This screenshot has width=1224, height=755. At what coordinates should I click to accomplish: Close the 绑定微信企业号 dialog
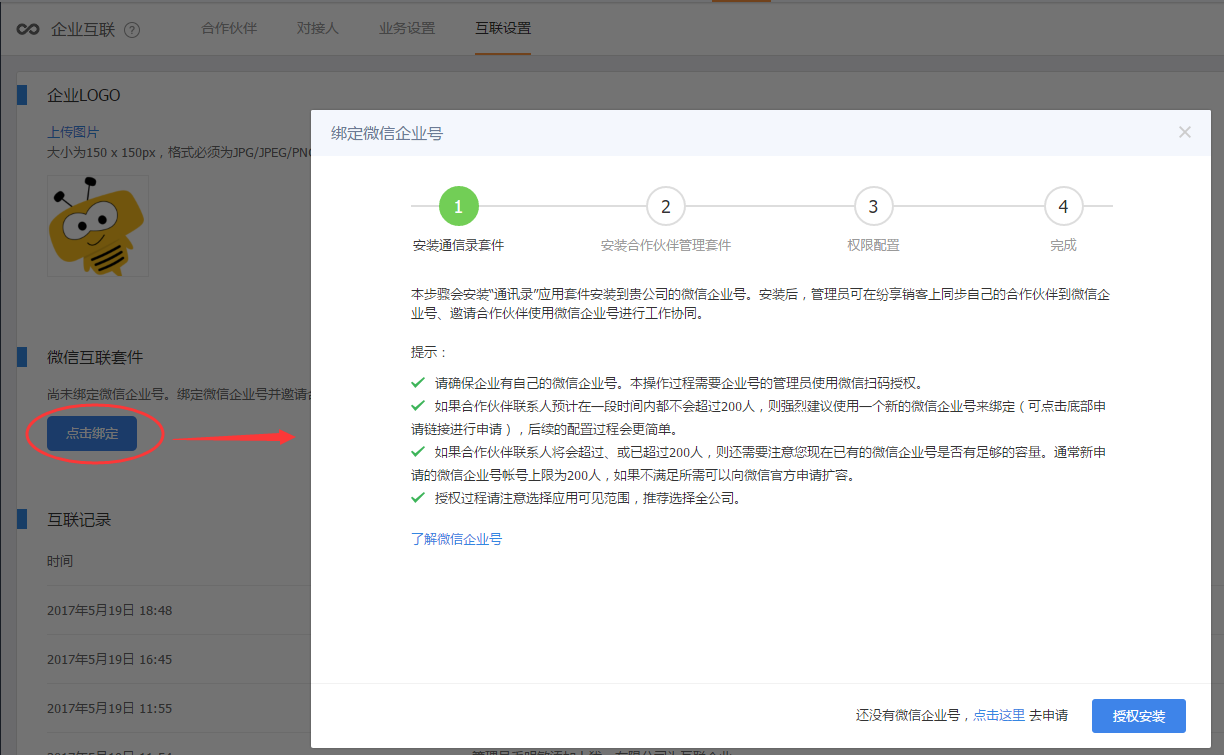click(x=1185, y=132)
